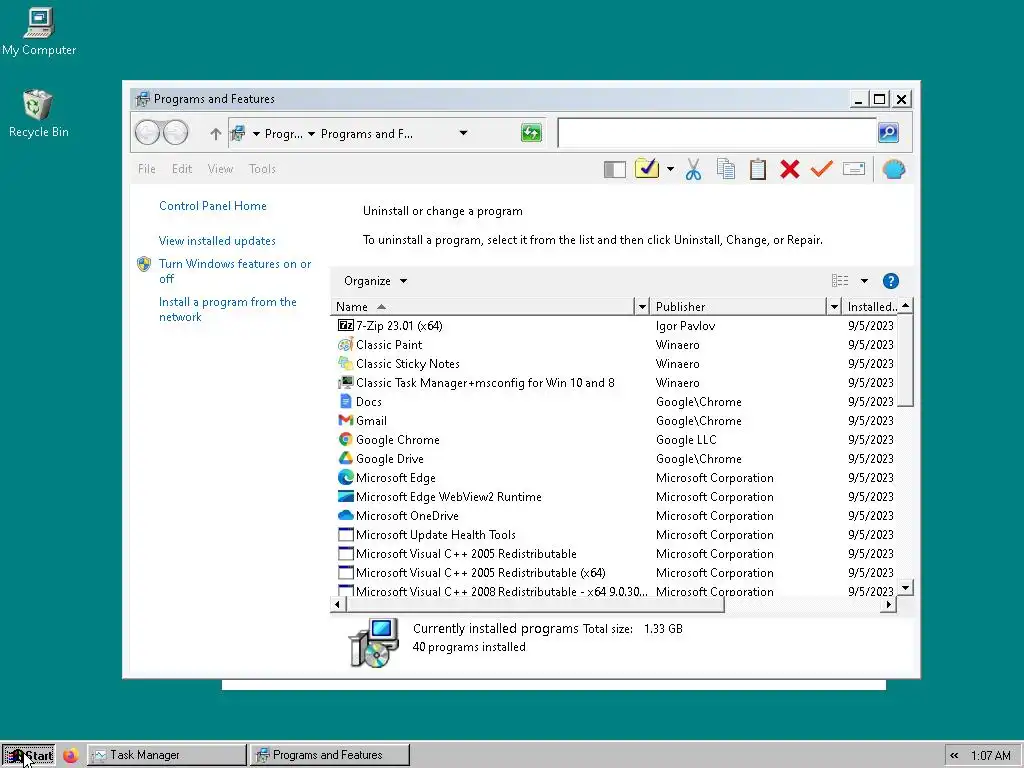
Task: Open the File menu
Action: click(x=147, y=169)
